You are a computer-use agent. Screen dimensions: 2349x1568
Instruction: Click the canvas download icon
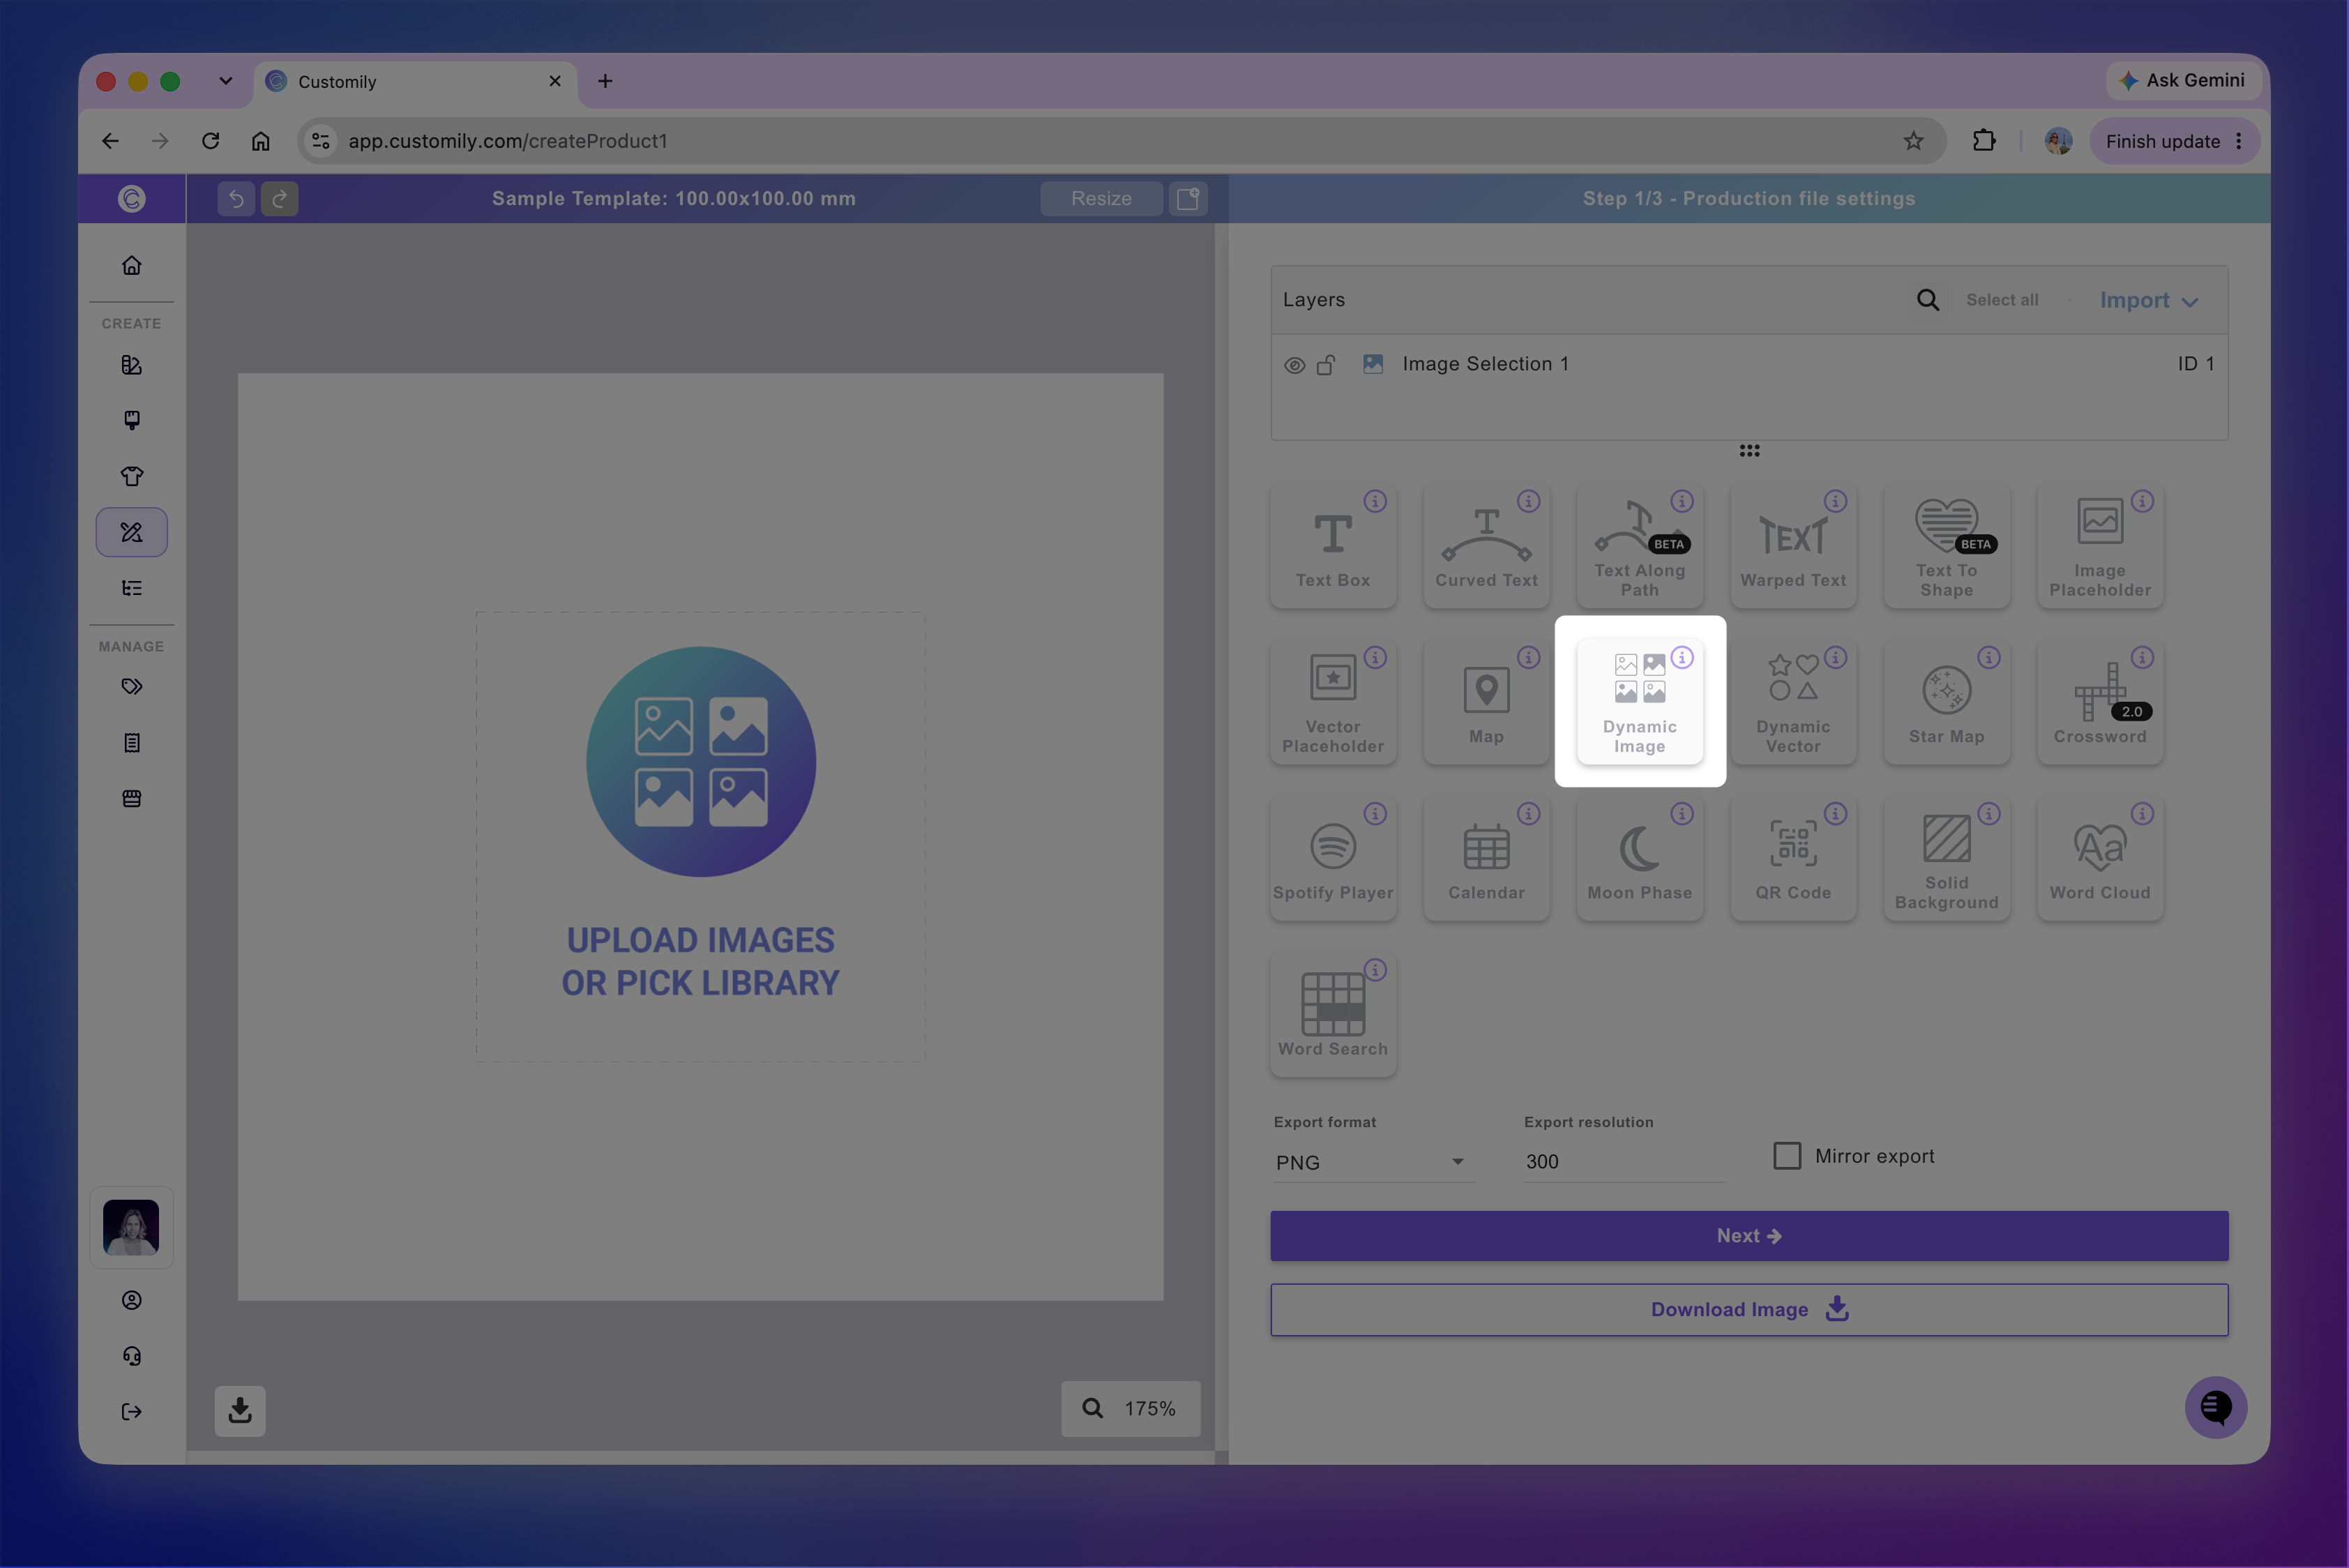(240, 1410)
